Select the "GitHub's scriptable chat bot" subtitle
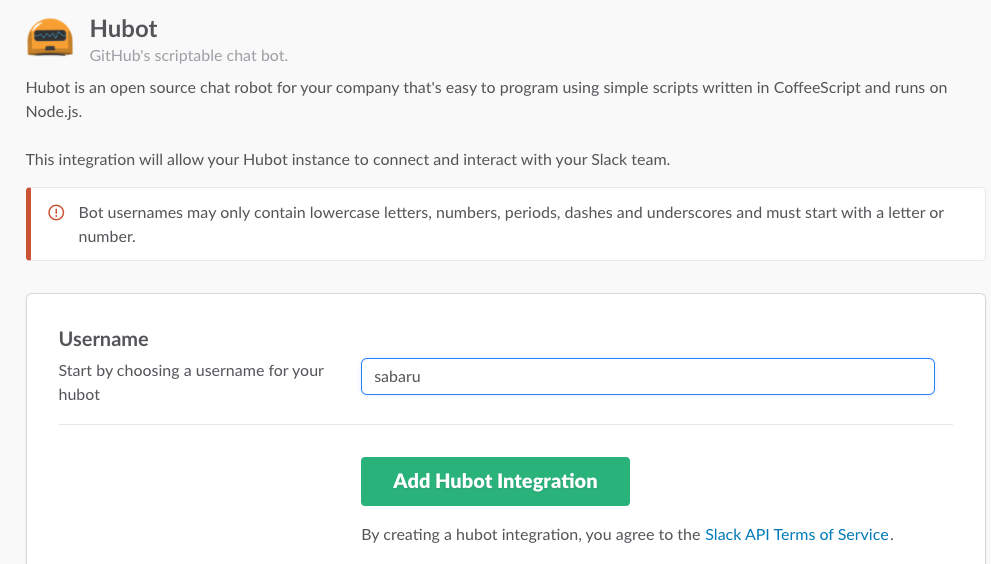The height and width of the screenshot is (564, 991). coord(188,56)
